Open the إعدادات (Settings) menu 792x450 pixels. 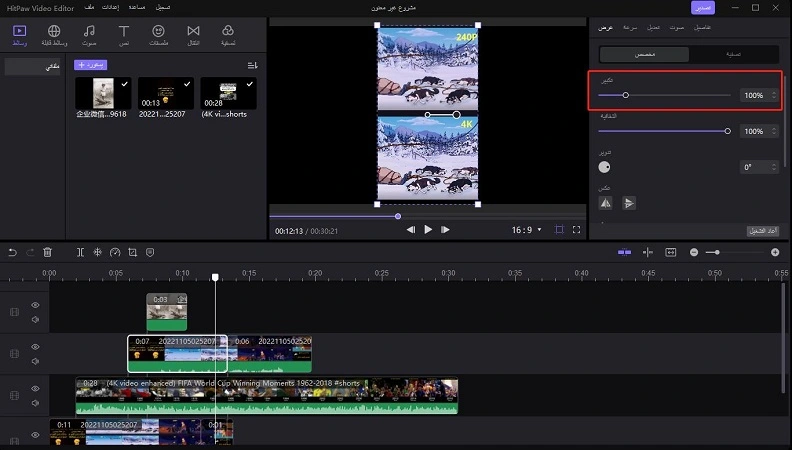click(111, 7)
